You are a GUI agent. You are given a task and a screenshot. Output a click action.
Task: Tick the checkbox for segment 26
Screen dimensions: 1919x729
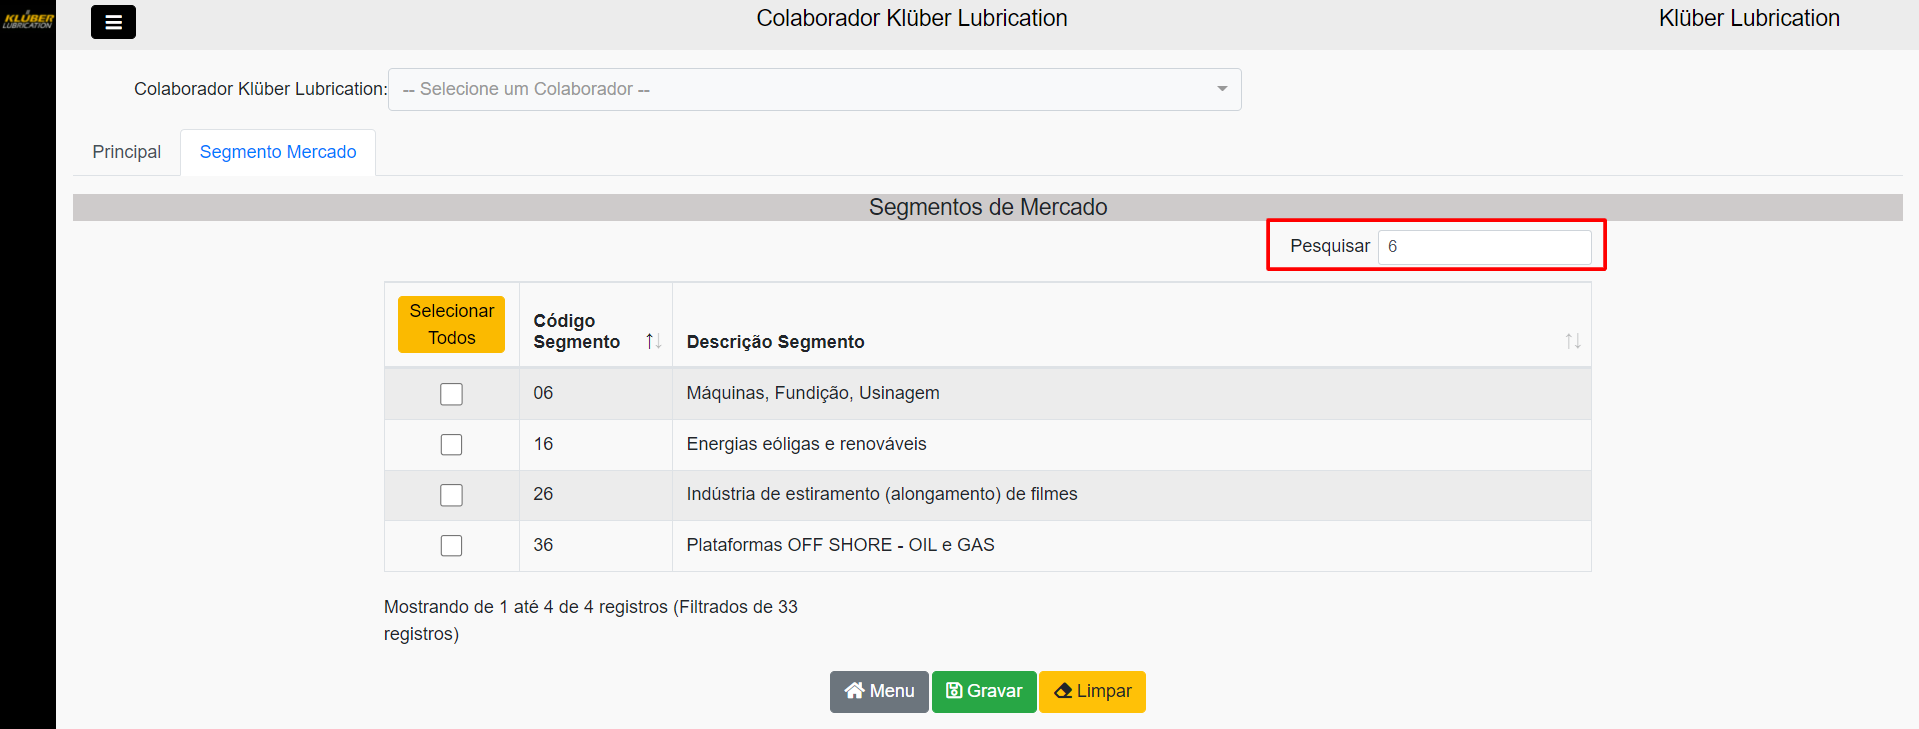point(451,495)
